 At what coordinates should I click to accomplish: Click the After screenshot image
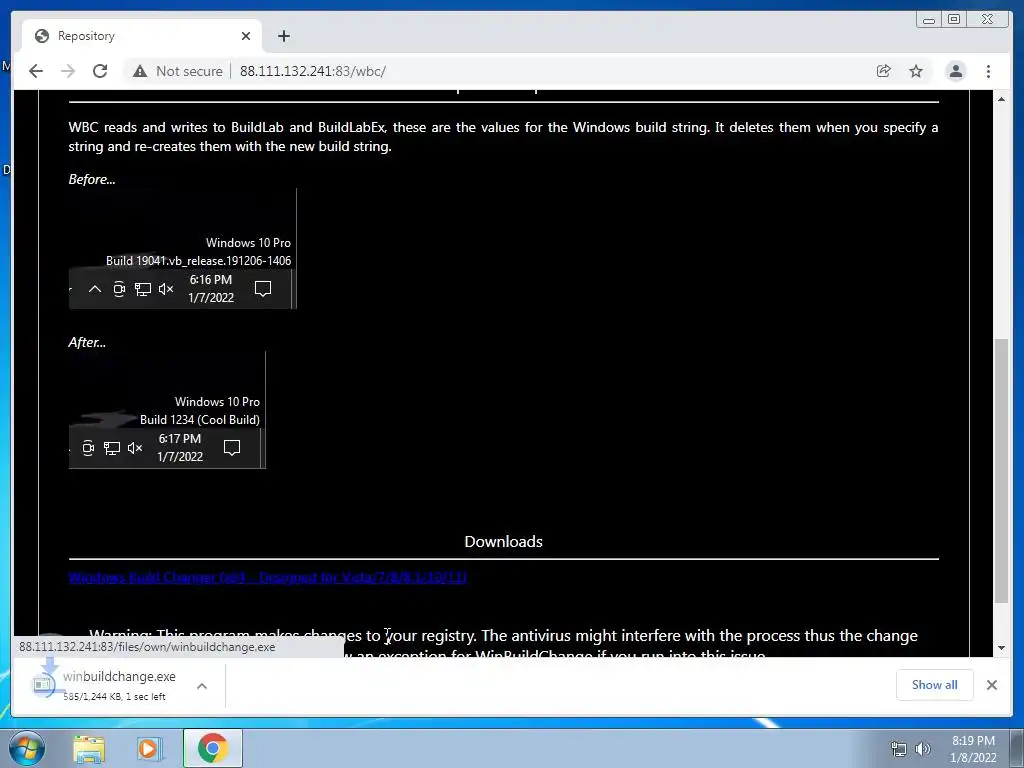tap(167, 409)
